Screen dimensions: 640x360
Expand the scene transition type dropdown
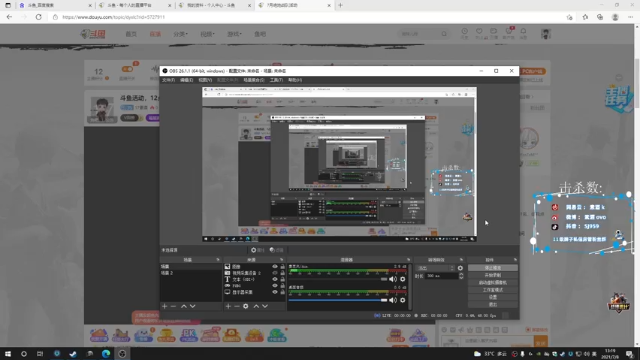[436, 268]
